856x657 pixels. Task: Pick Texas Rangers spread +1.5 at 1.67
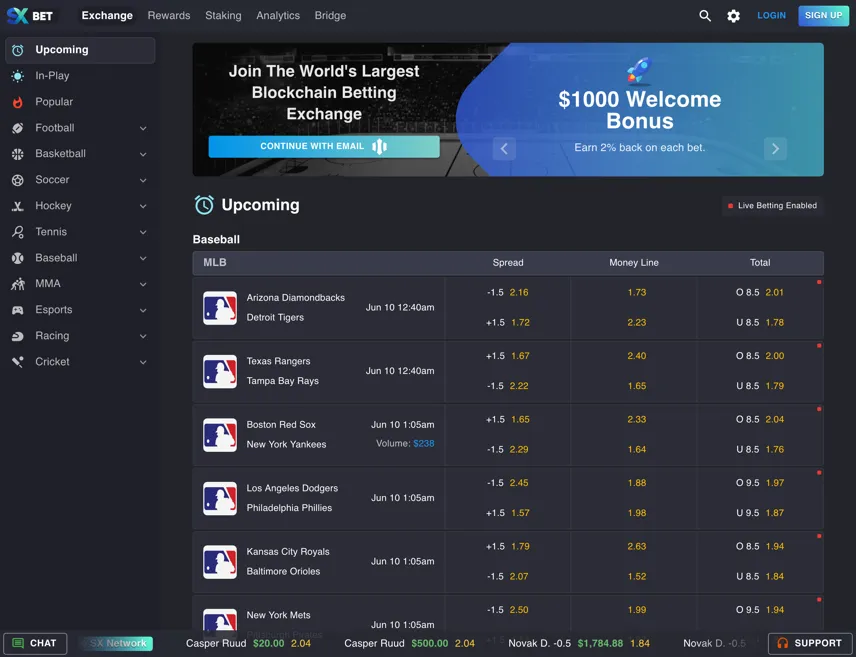point(508,356)
